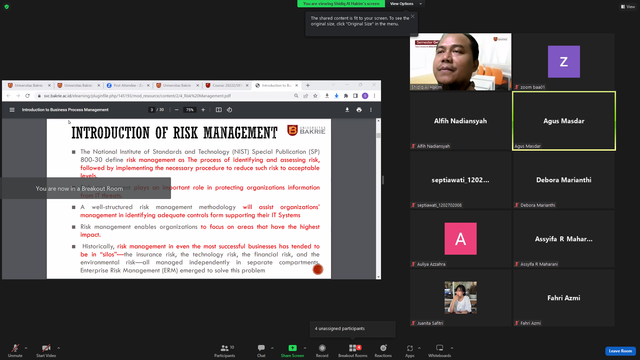Open Zoom Apps
The image size is (640, 360).
coord(410,350)
